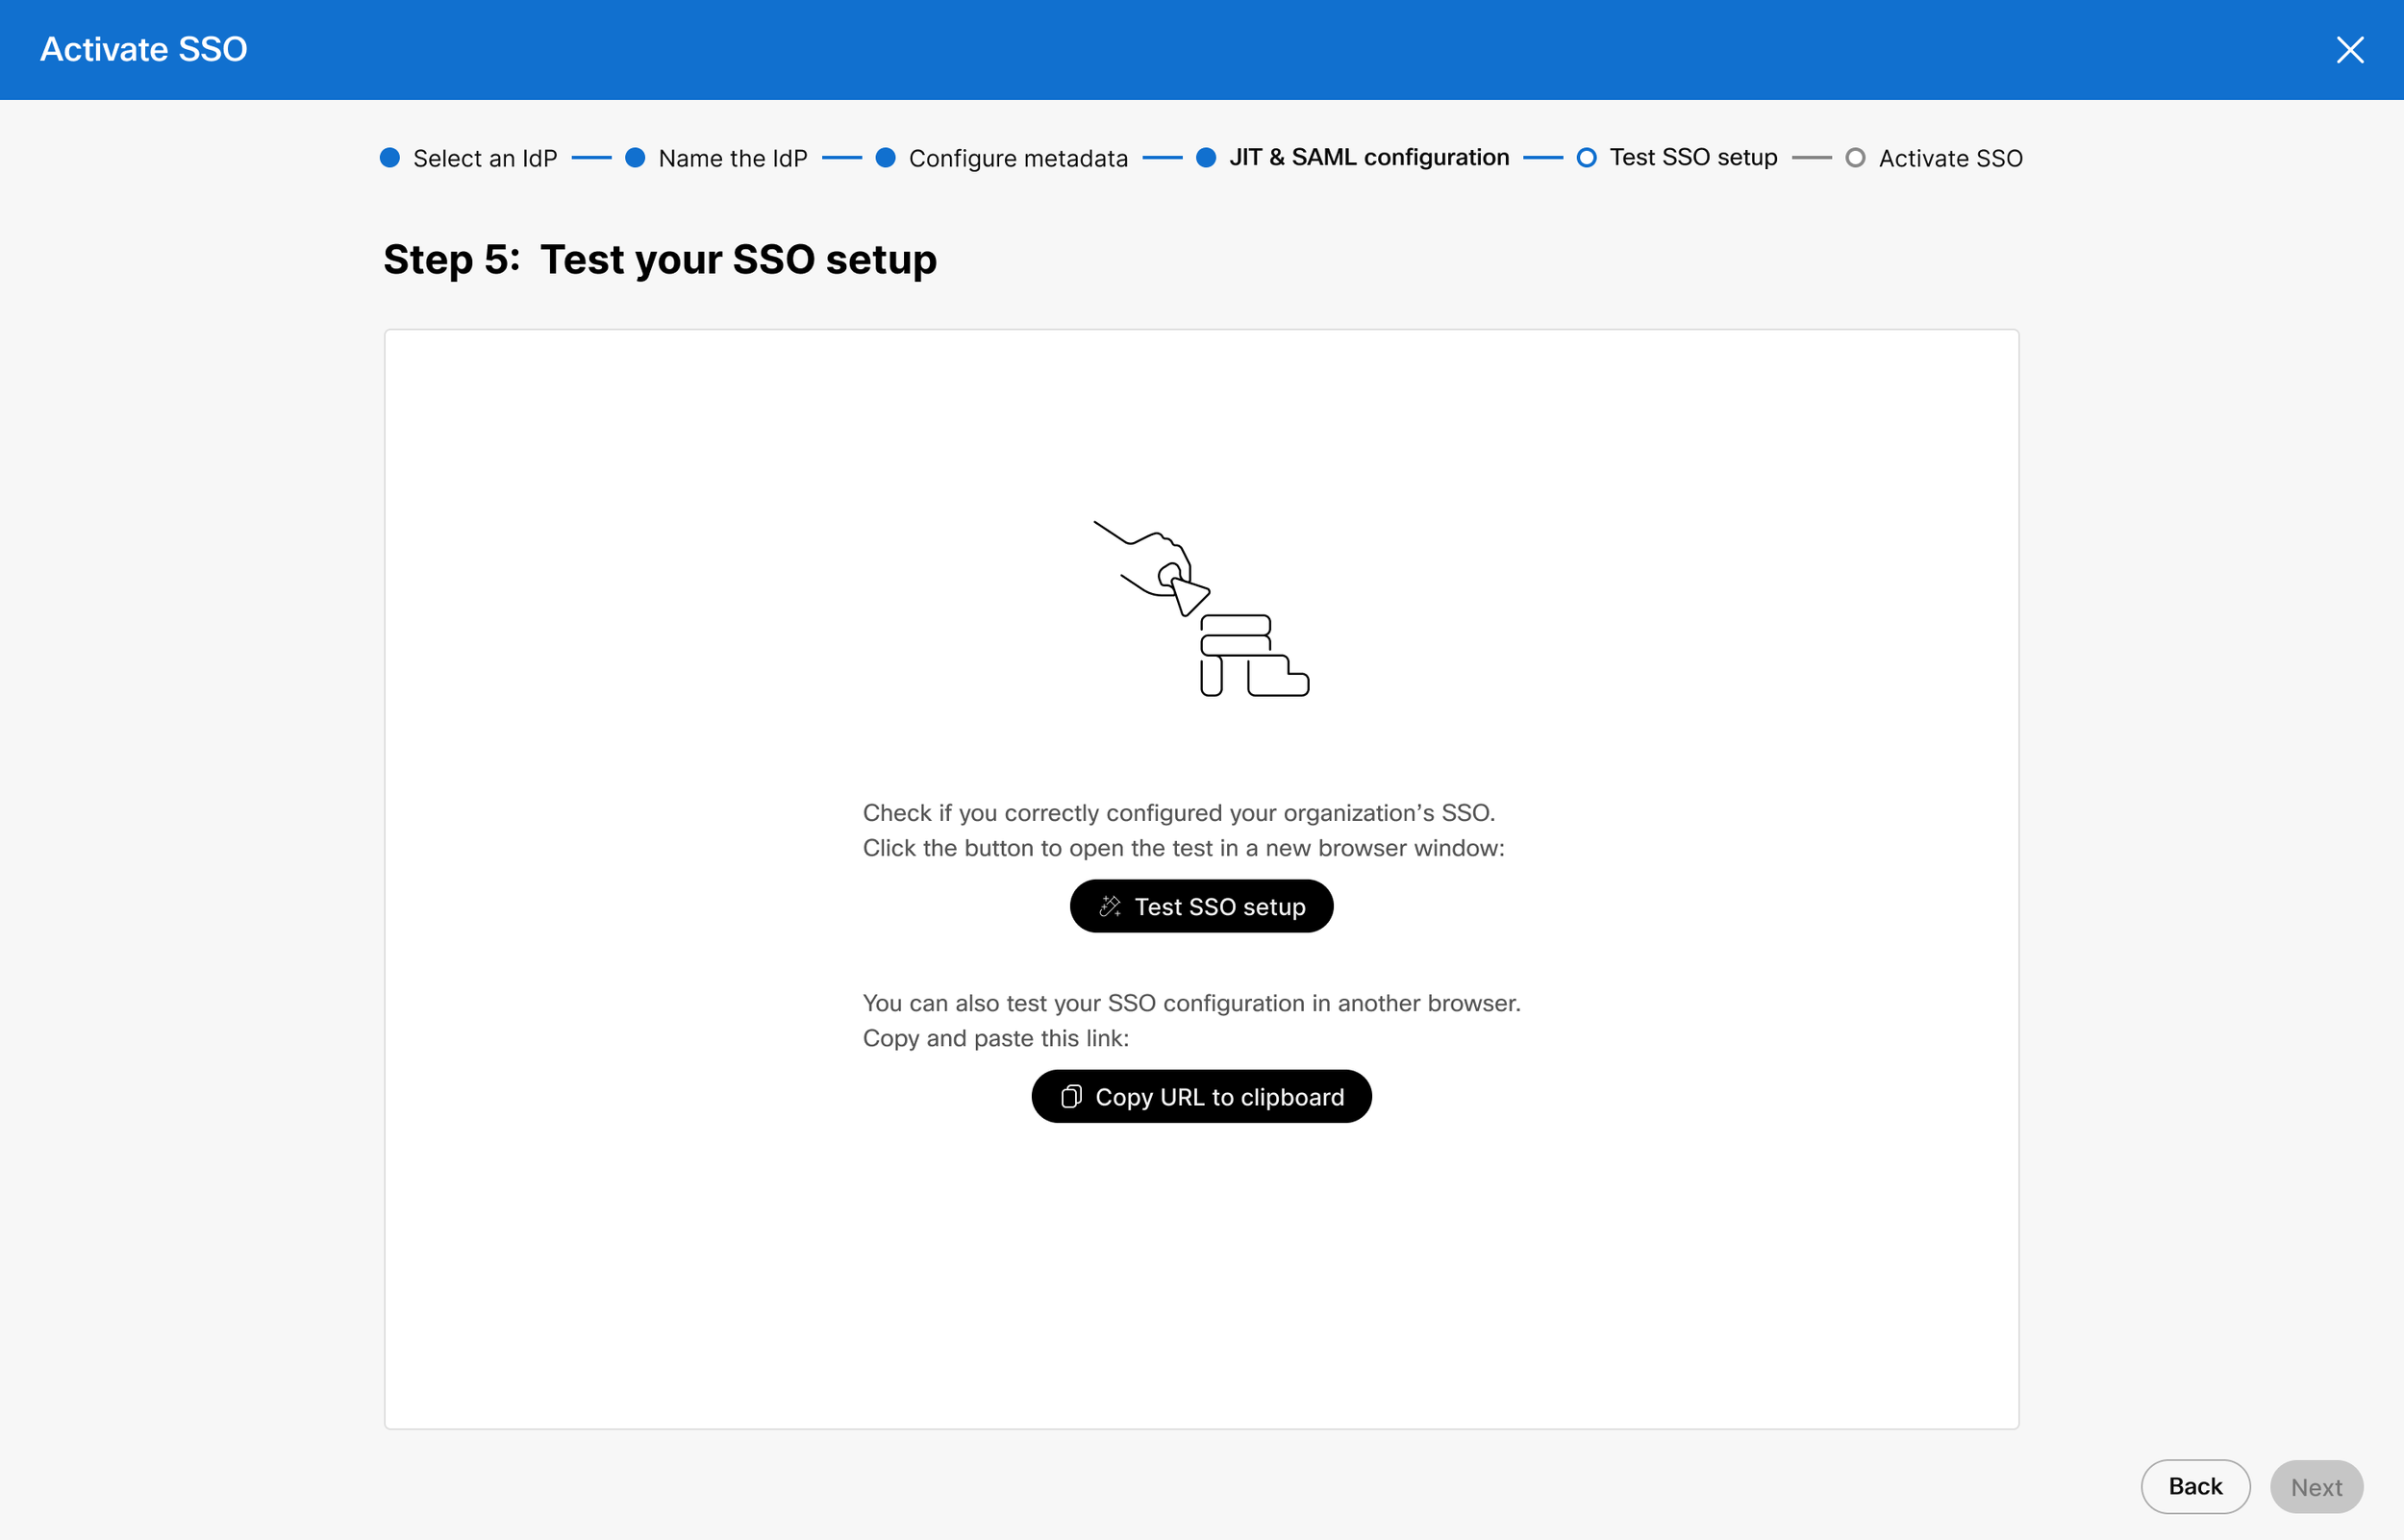Jump to Name the IdP step label

tap(733, 158)
